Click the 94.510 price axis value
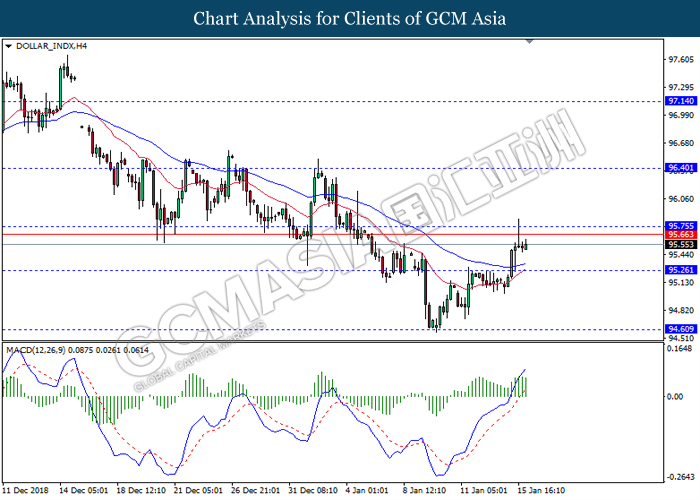Viewport: 700px width, 500px height. tap(681, 338)
